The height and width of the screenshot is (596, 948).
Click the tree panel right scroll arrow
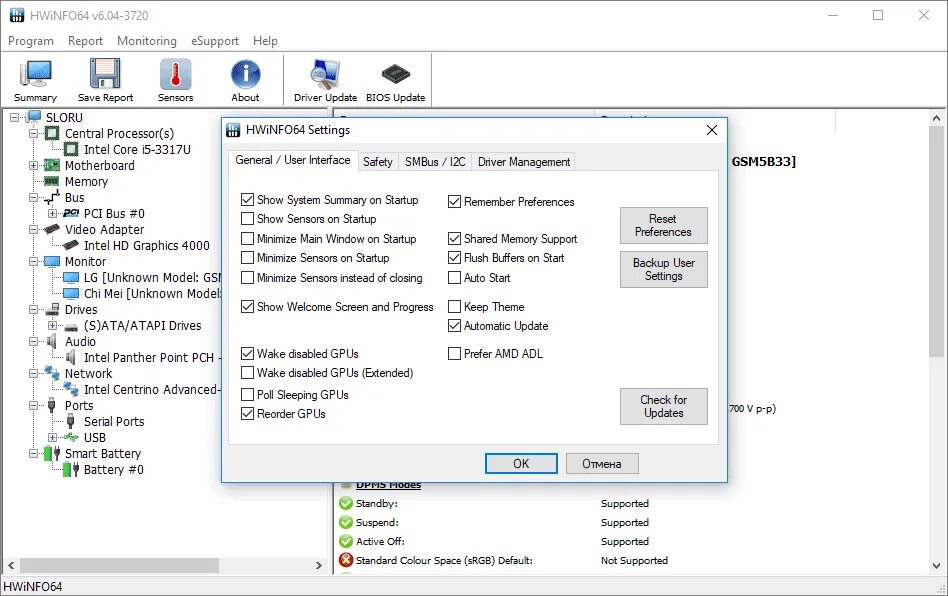(x=319, y=565)
